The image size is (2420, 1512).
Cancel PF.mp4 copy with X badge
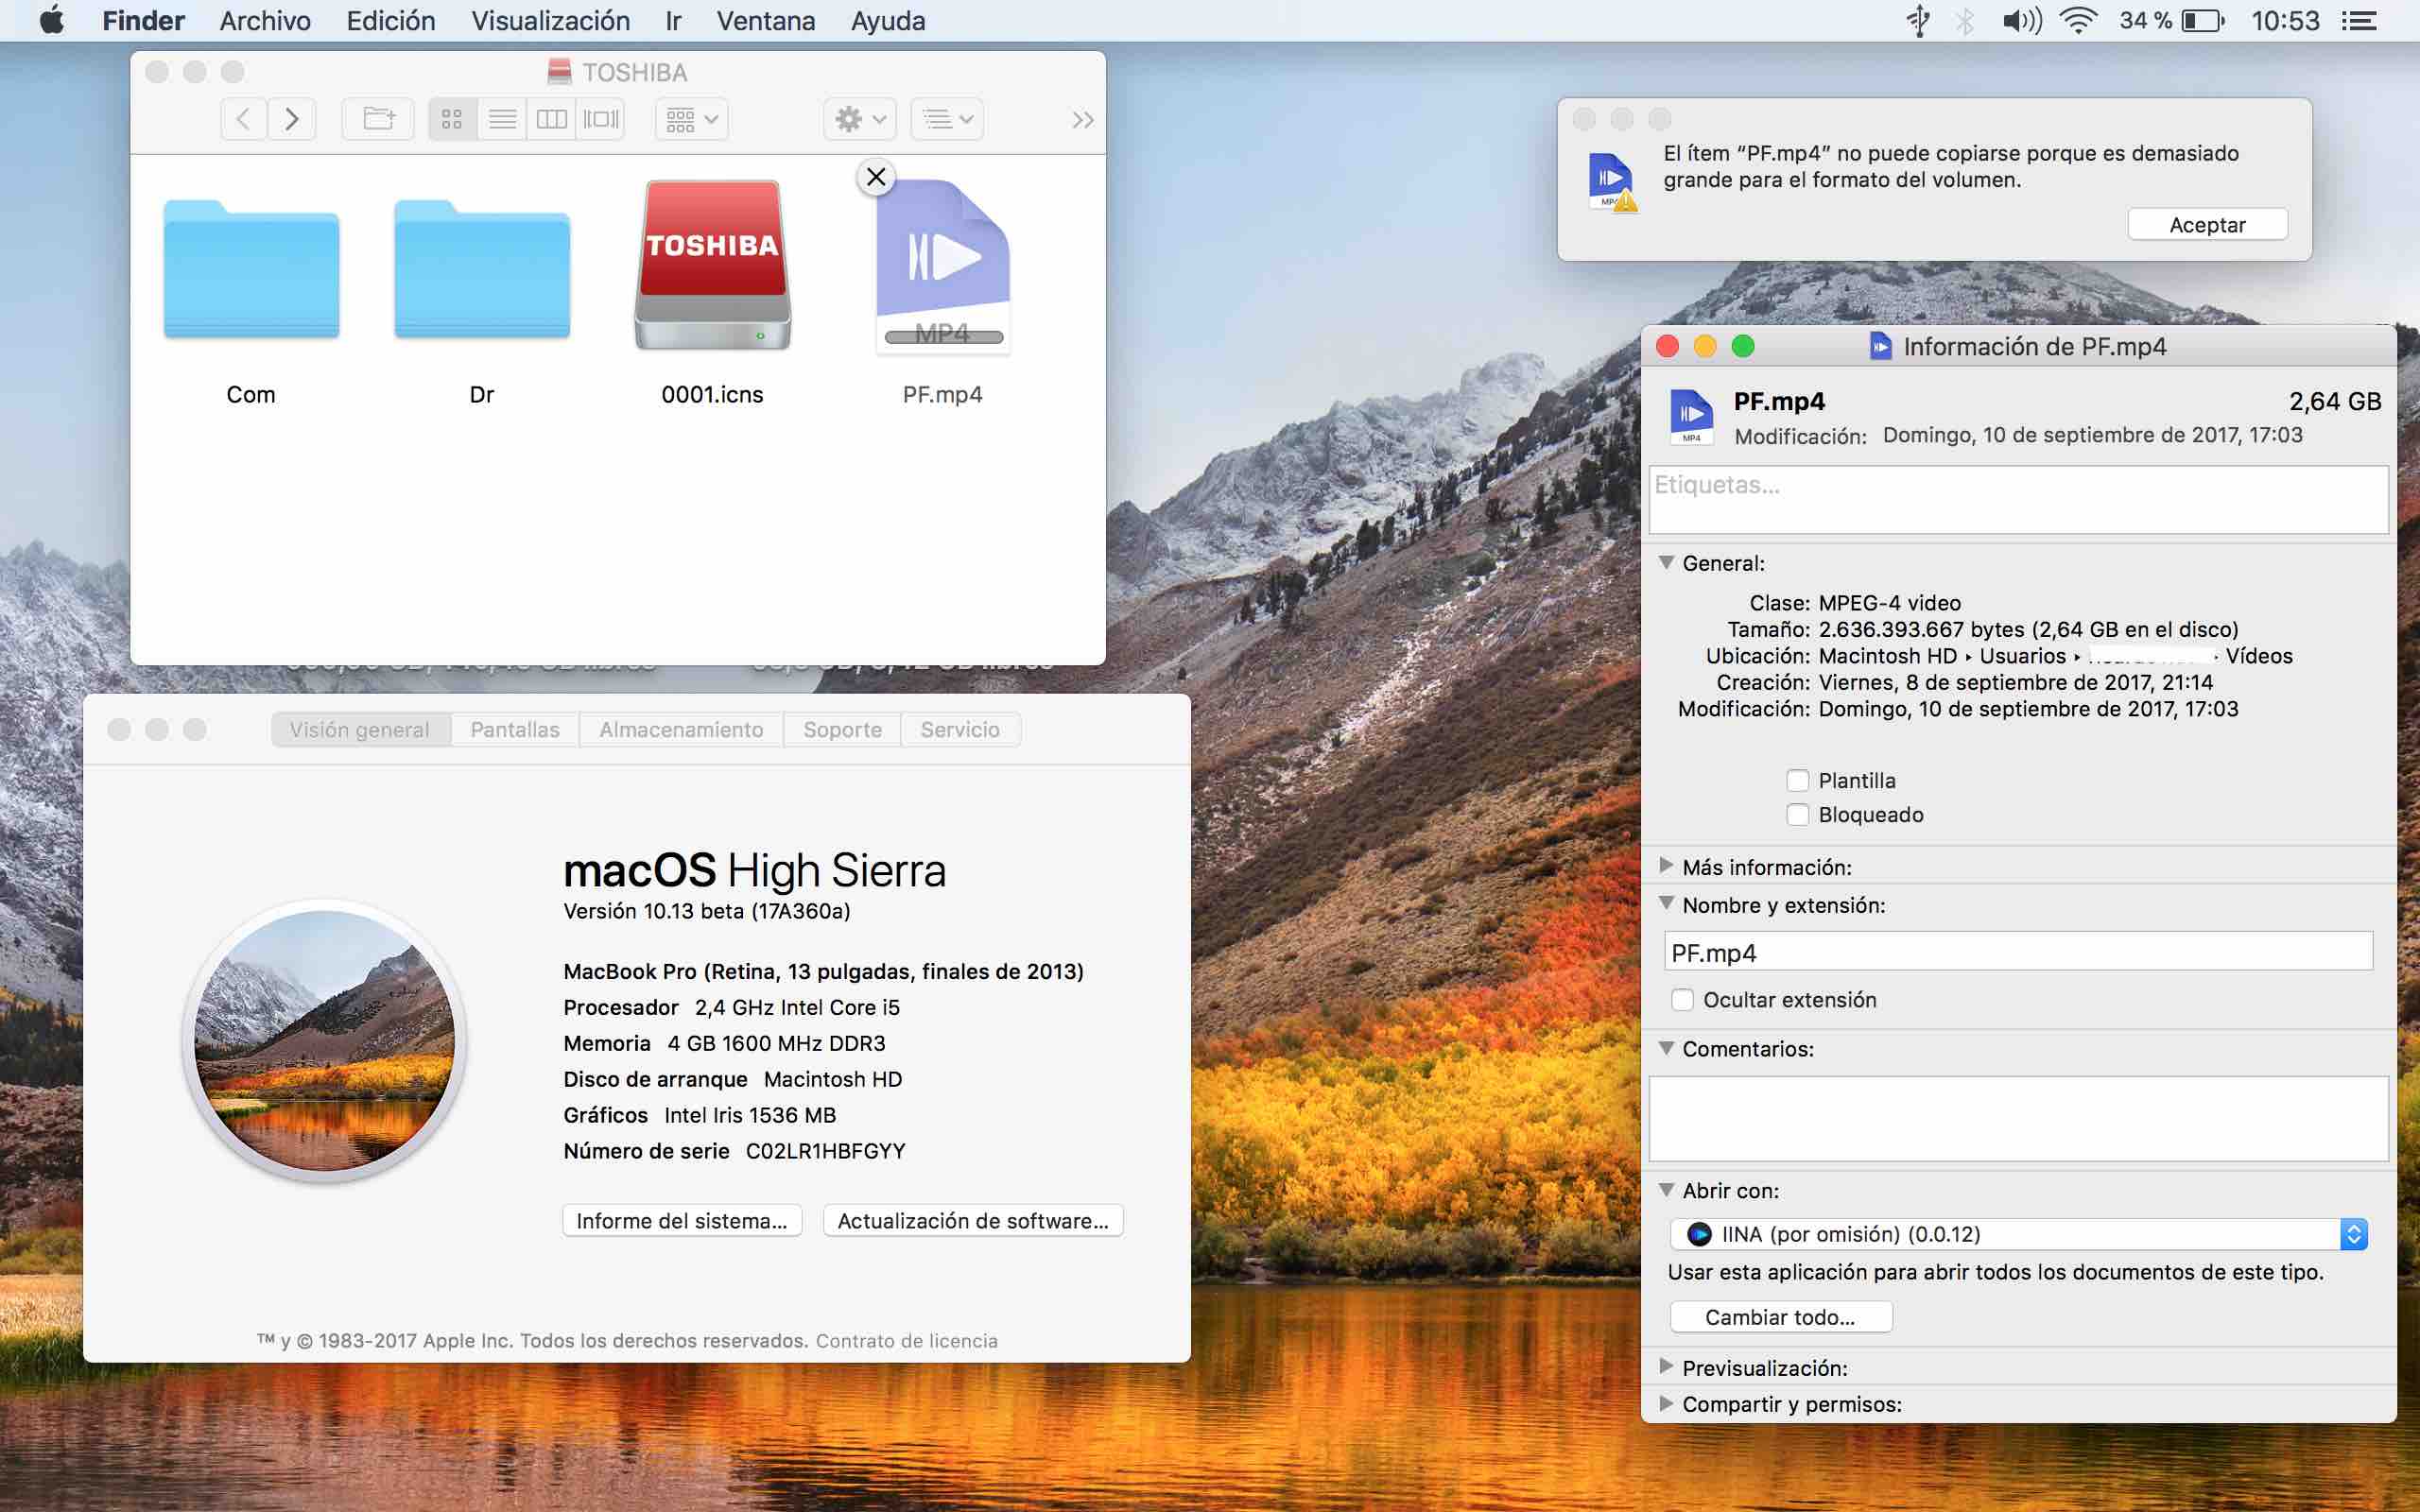pos(876,177)
